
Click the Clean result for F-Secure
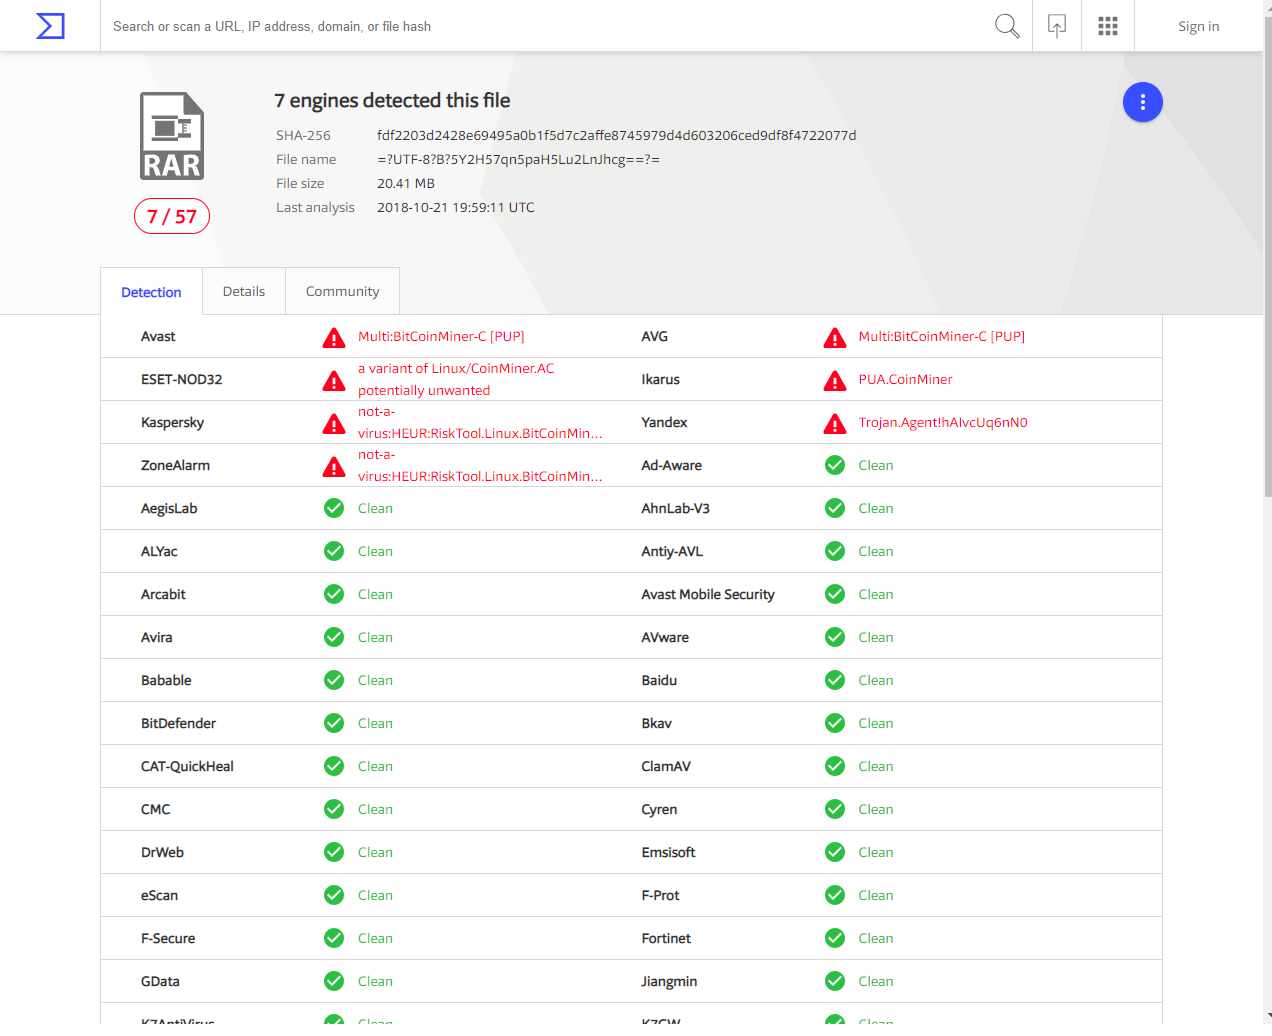click(375, 938)
